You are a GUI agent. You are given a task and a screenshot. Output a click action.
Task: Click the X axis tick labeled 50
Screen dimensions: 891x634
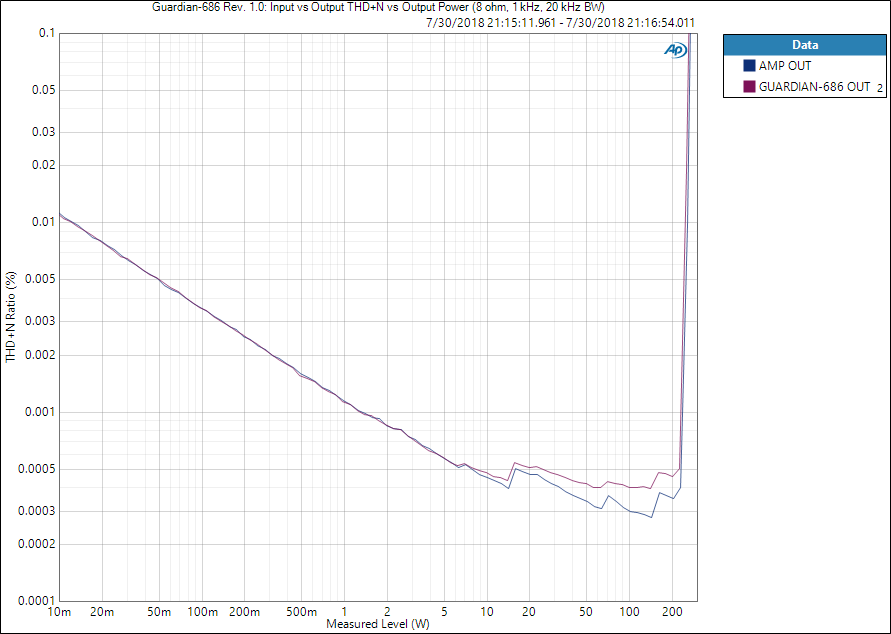(586, 612)
